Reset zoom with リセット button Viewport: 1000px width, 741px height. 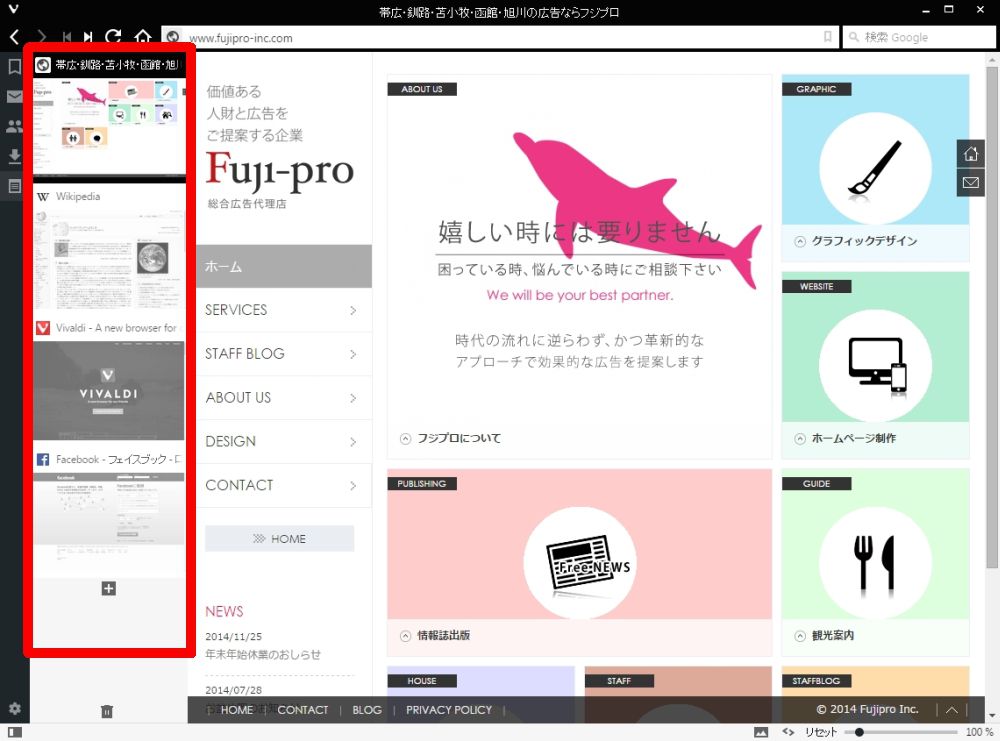(x=821, y=732)
